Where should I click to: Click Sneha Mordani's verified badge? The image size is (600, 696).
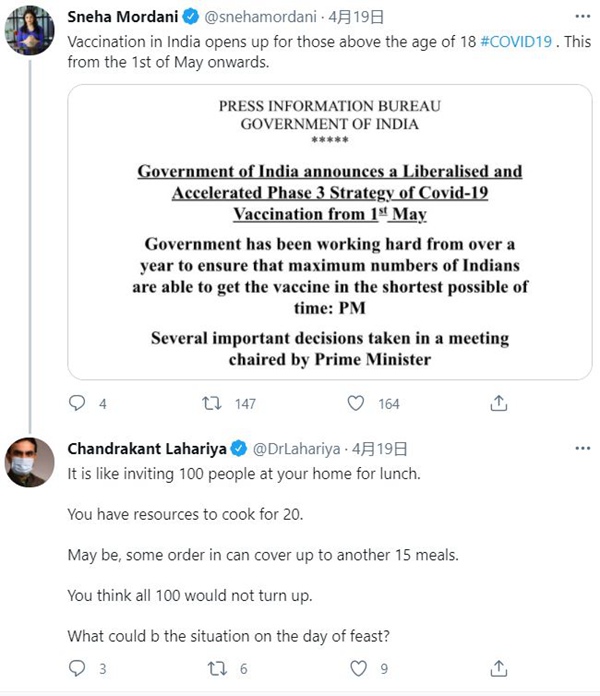tap(188, 17)
